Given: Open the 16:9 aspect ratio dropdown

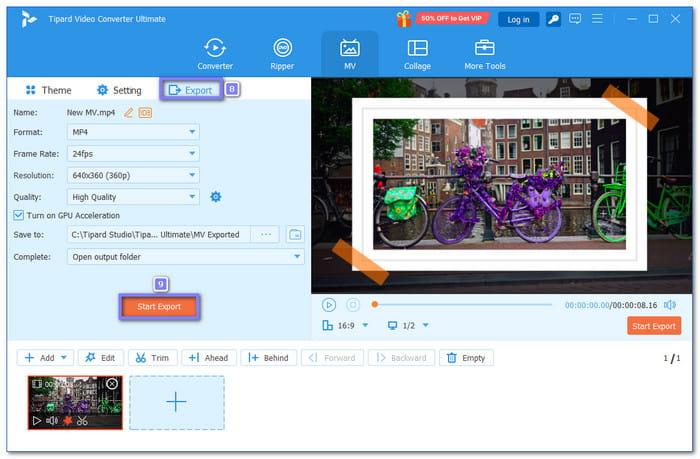Looking at the screenshot, I should coord(346,325).
